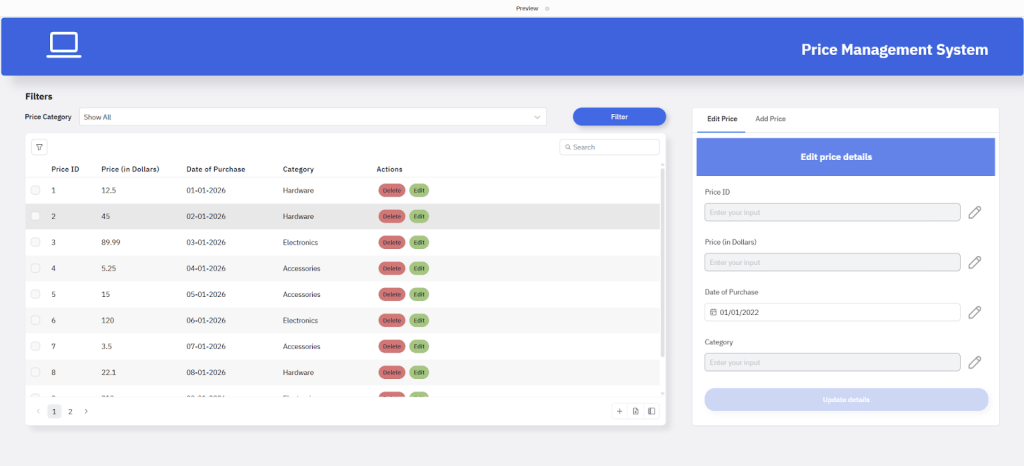Edit the row priced 89.99
This screenshot has height=466, width=1024.
coord(419,242)
